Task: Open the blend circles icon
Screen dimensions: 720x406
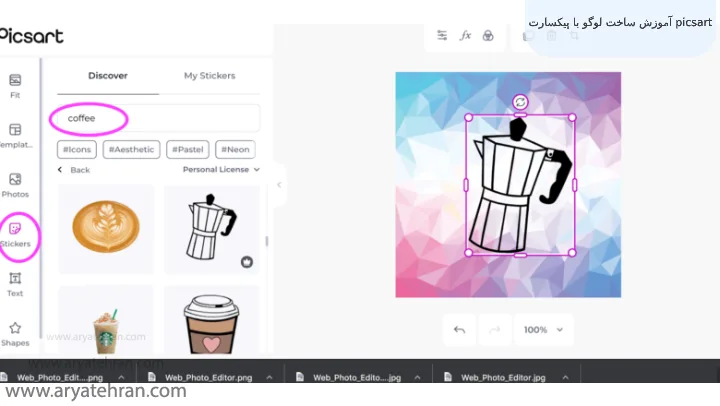Action: 488,35
